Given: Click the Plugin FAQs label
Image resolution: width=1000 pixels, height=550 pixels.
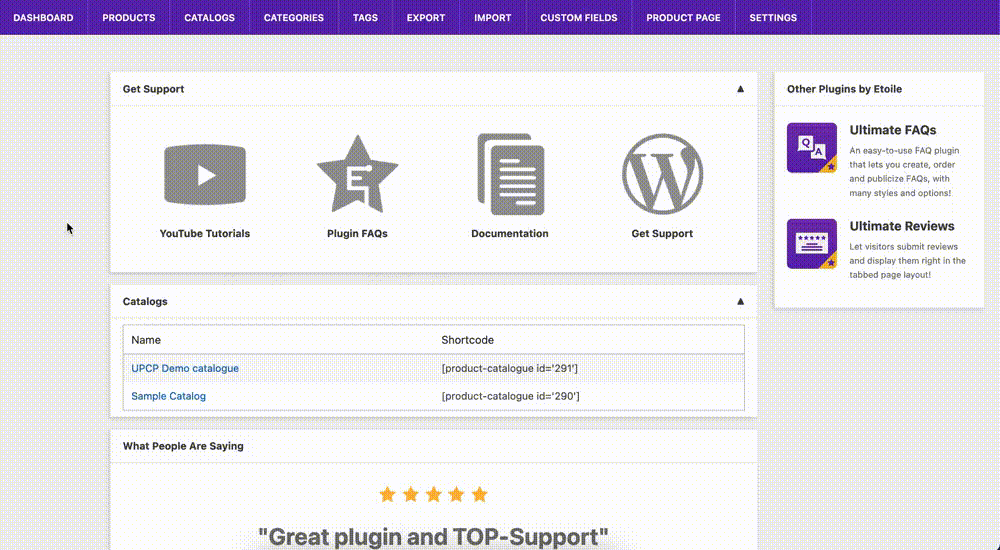Looking at the screenshot, I should tap(357, 234).
